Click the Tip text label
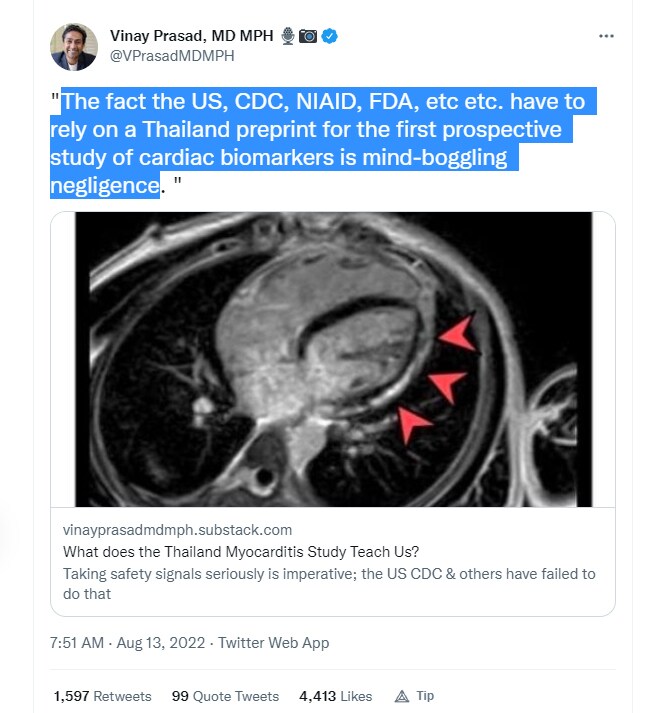The width and height of the screenshot is (649, 713). (x=425, y=696)
